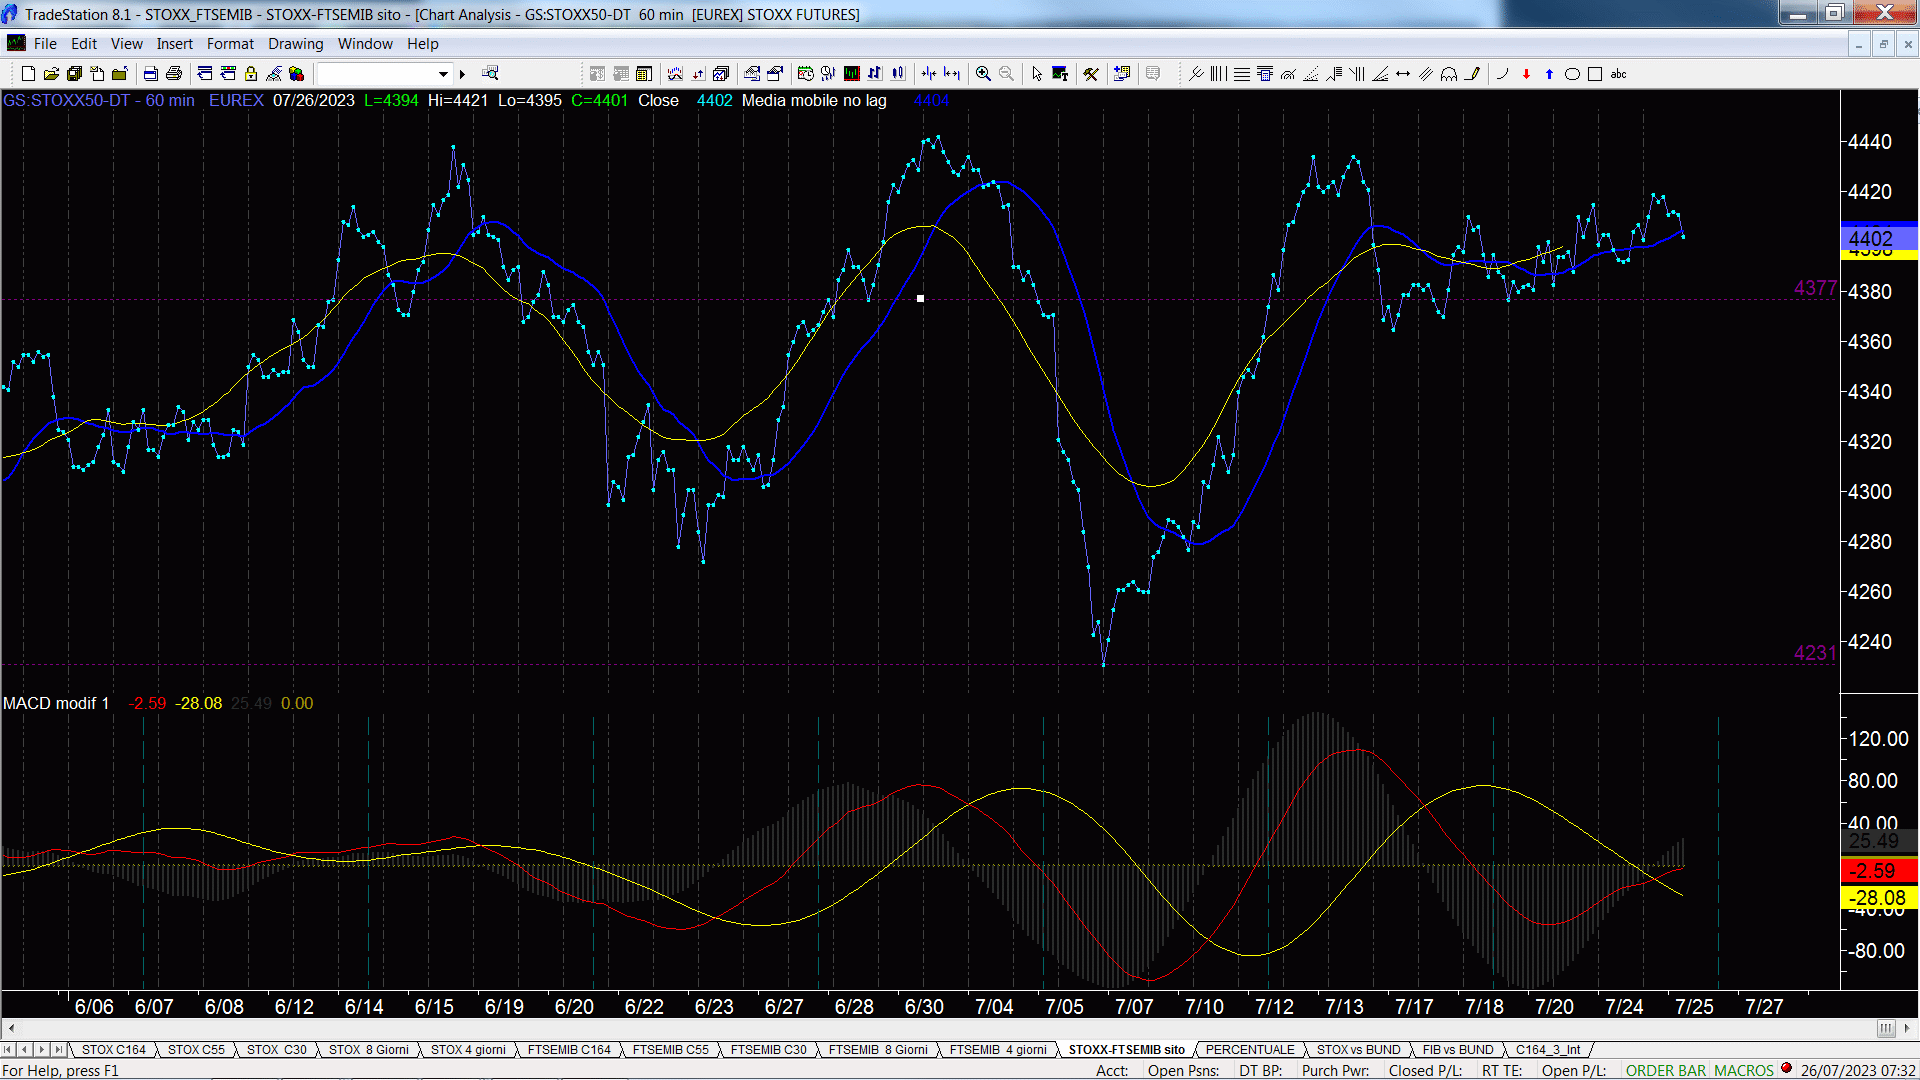1920x1080 pixels.
Task: Select the double-headed horizontal arrow tool
Action: pyautogui.click(x=1403, y=74)
